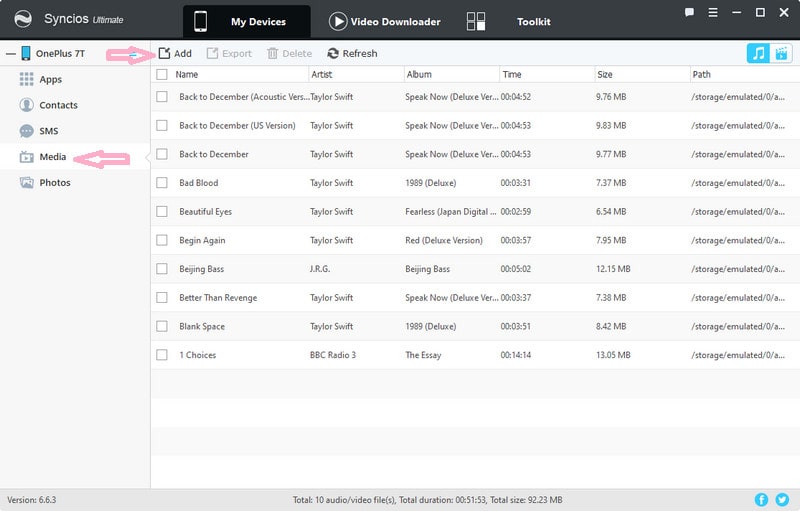The width and height of the screenshot is (800, 511).
Task: Open the hamburger menu icon
Action: click(x=713, y=12)
